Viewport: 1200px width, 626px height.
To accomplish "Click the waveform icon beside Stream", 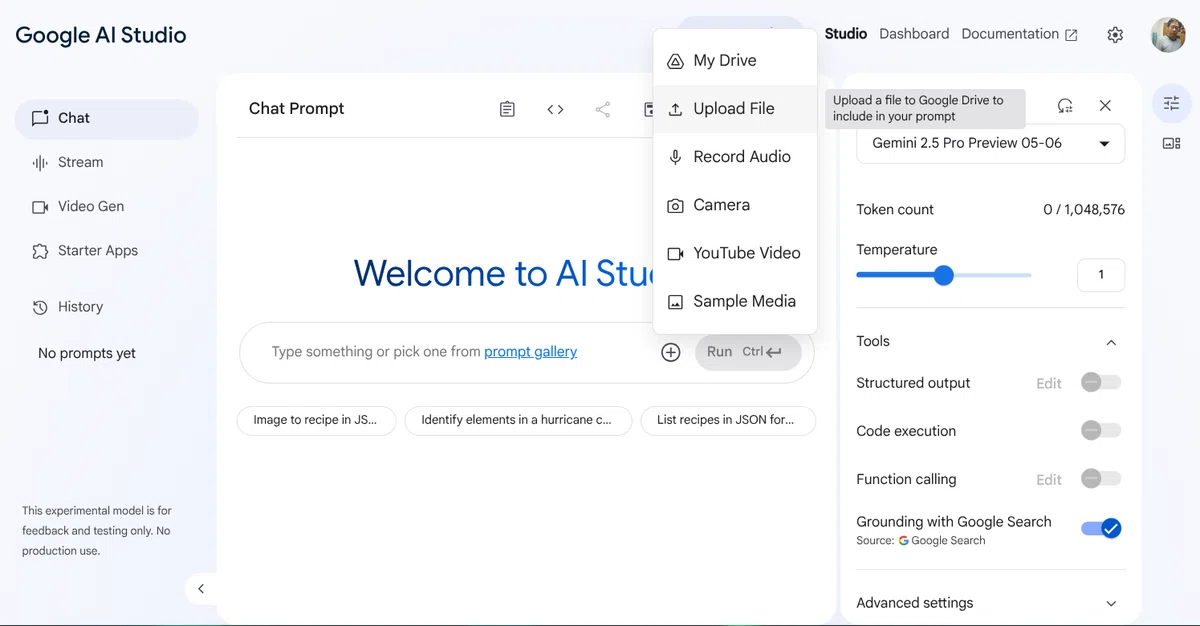I will 40,162.
